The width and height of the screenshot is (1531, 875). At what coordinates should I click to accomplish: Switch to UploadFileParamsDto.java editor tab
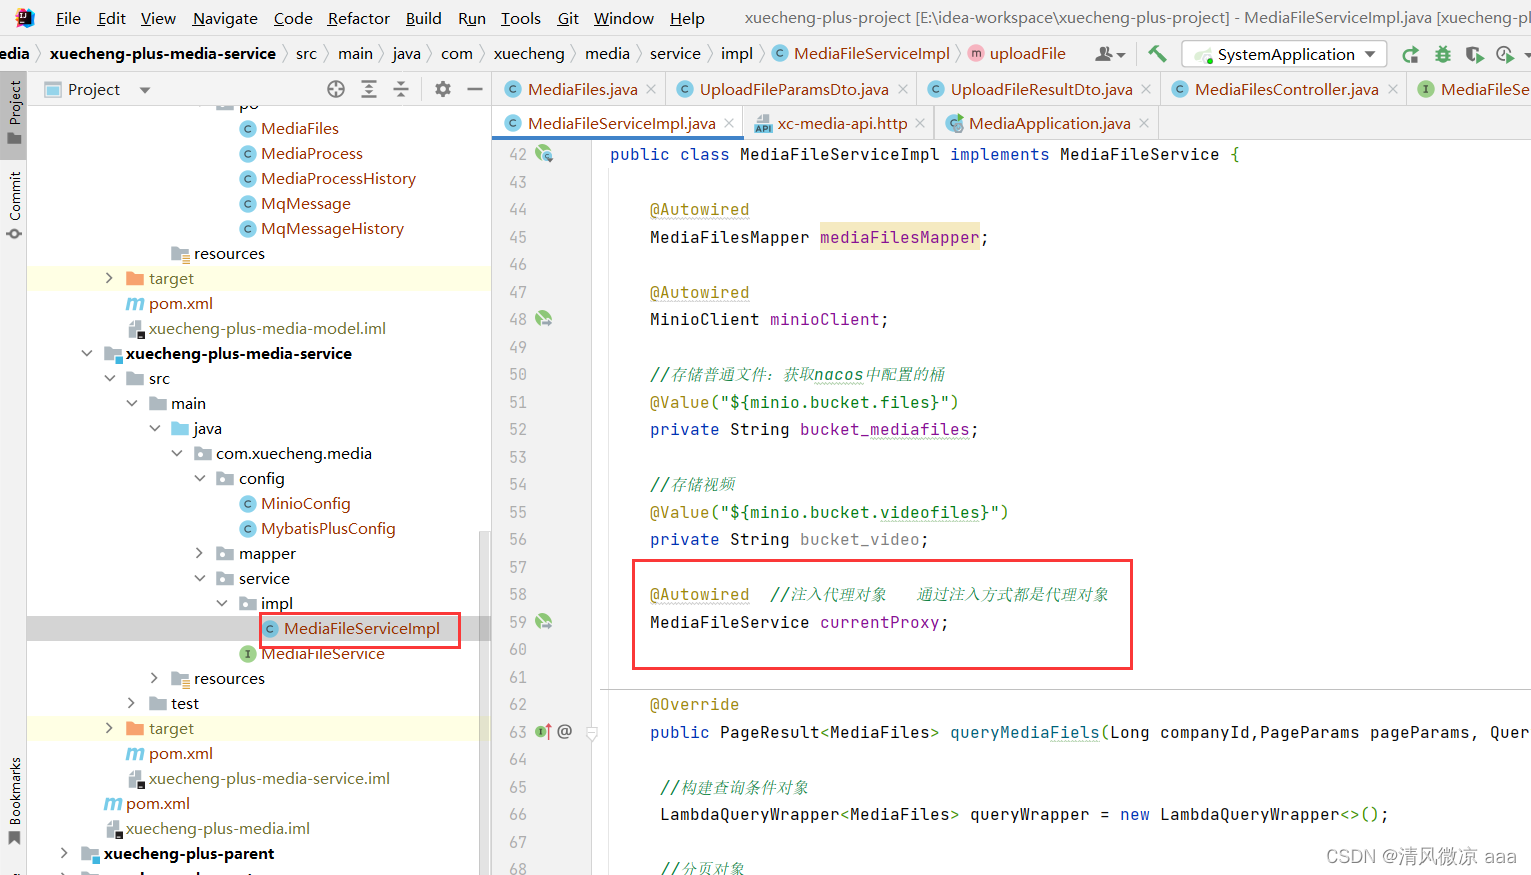point(794,89)
